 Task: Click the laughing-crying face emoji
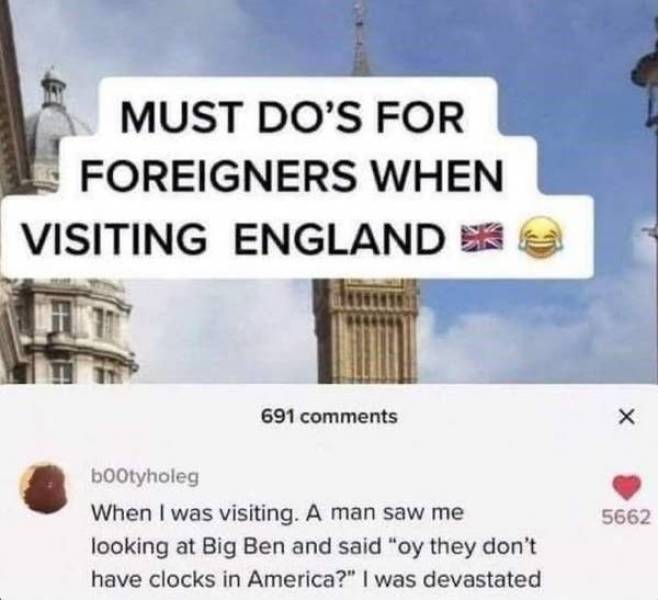(541, 236)
